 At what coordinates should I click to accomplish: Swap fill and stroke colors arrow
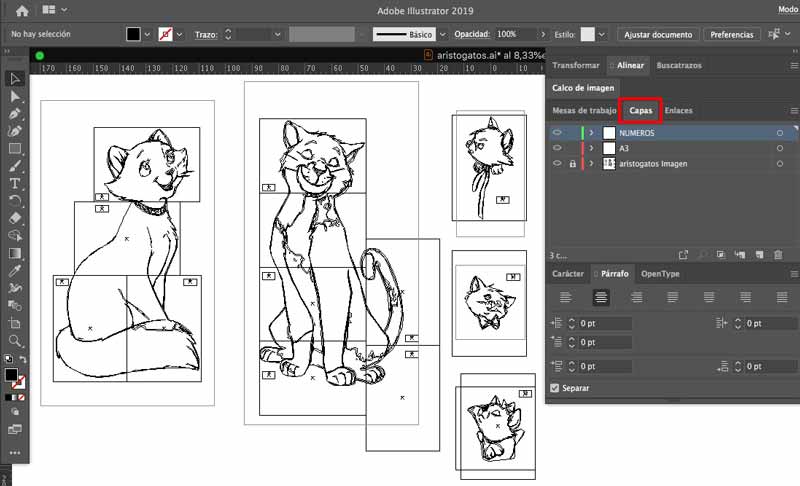[x=22, y=360]
